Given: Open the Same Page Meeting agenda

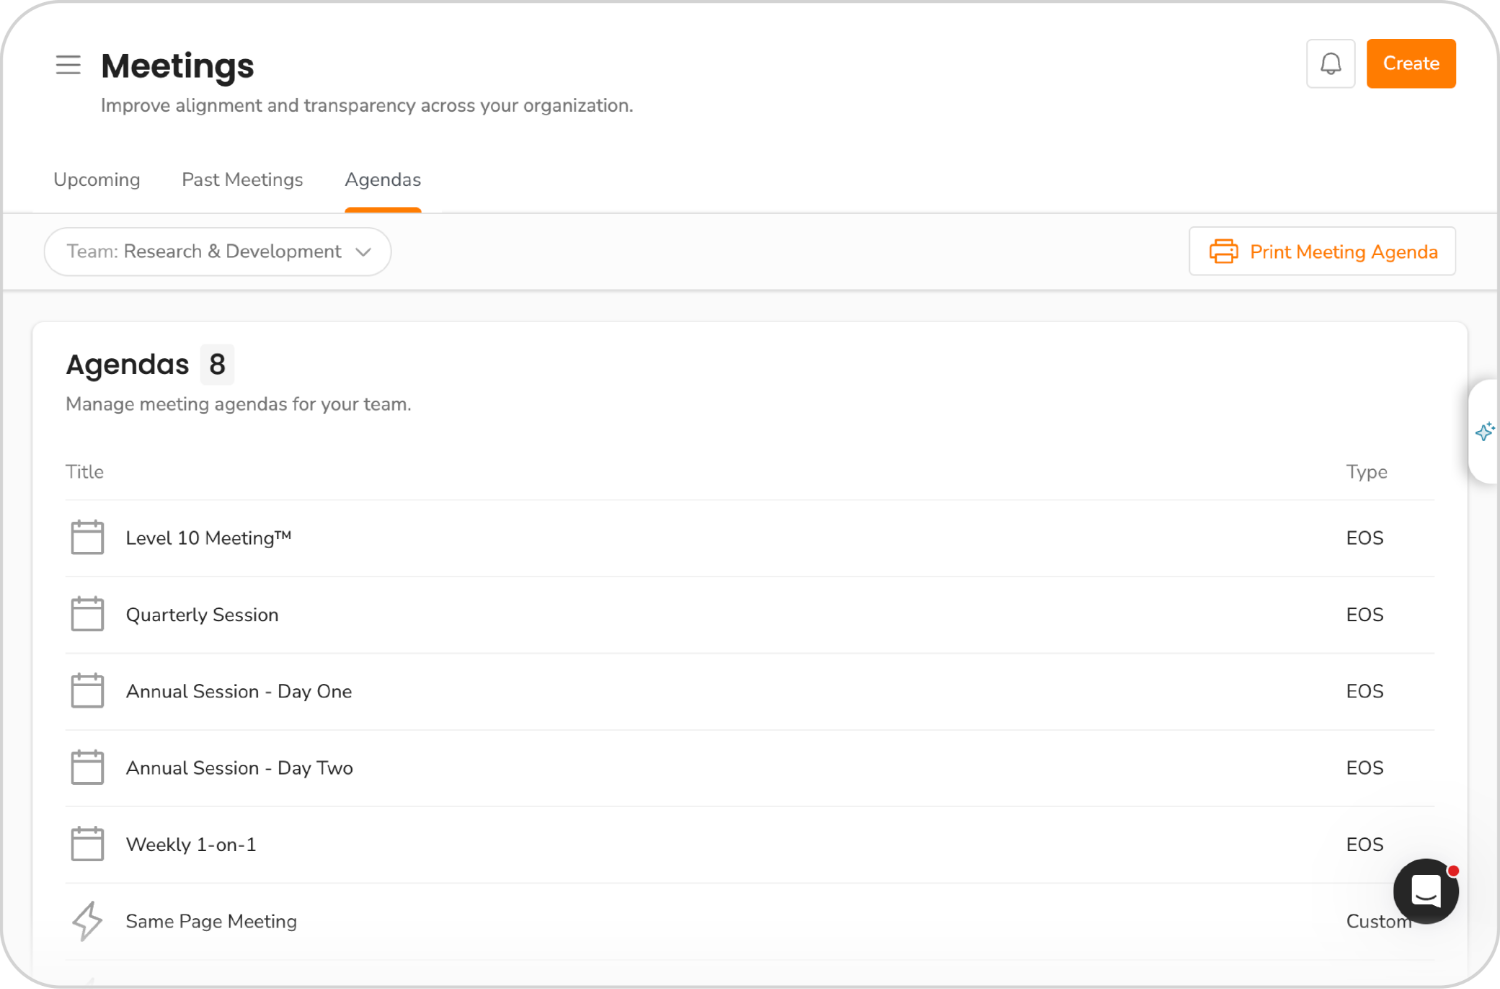Looking at the screenshot, I should click(x=211, y=921).
